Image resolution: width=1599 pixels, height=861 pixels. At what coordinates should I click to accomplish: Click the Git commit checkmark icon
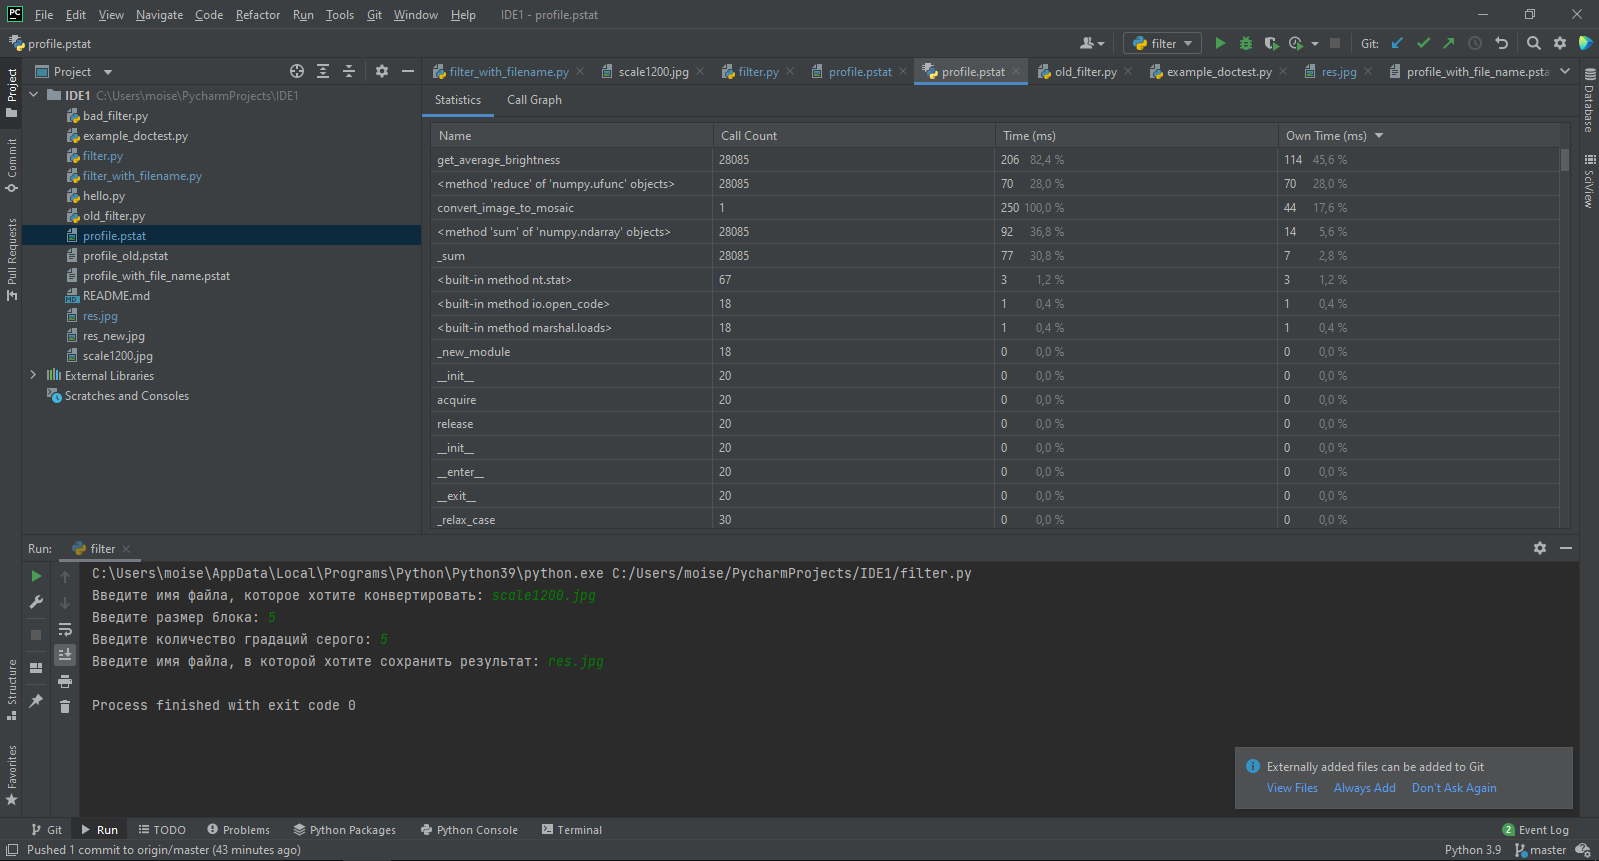pos(1423,43)
